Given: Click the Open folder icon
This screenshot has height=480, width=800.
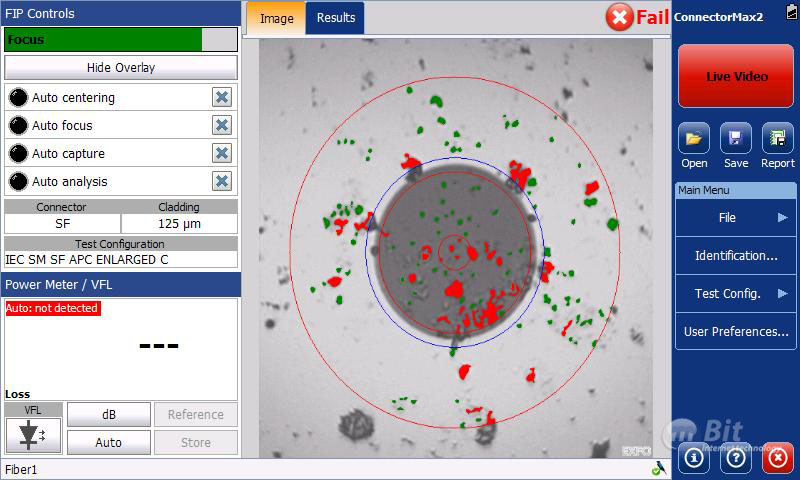Looking at the screenshot, I should 694,138.
